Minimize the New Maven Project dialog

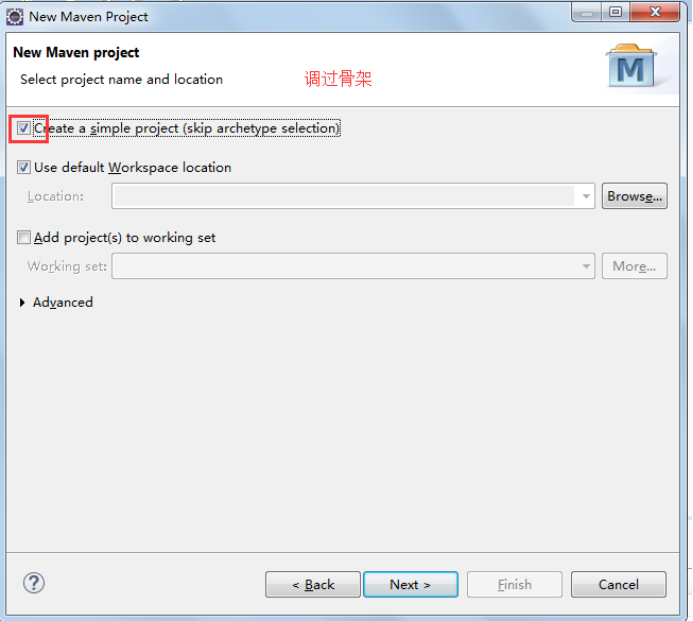(x=586, y=12)
